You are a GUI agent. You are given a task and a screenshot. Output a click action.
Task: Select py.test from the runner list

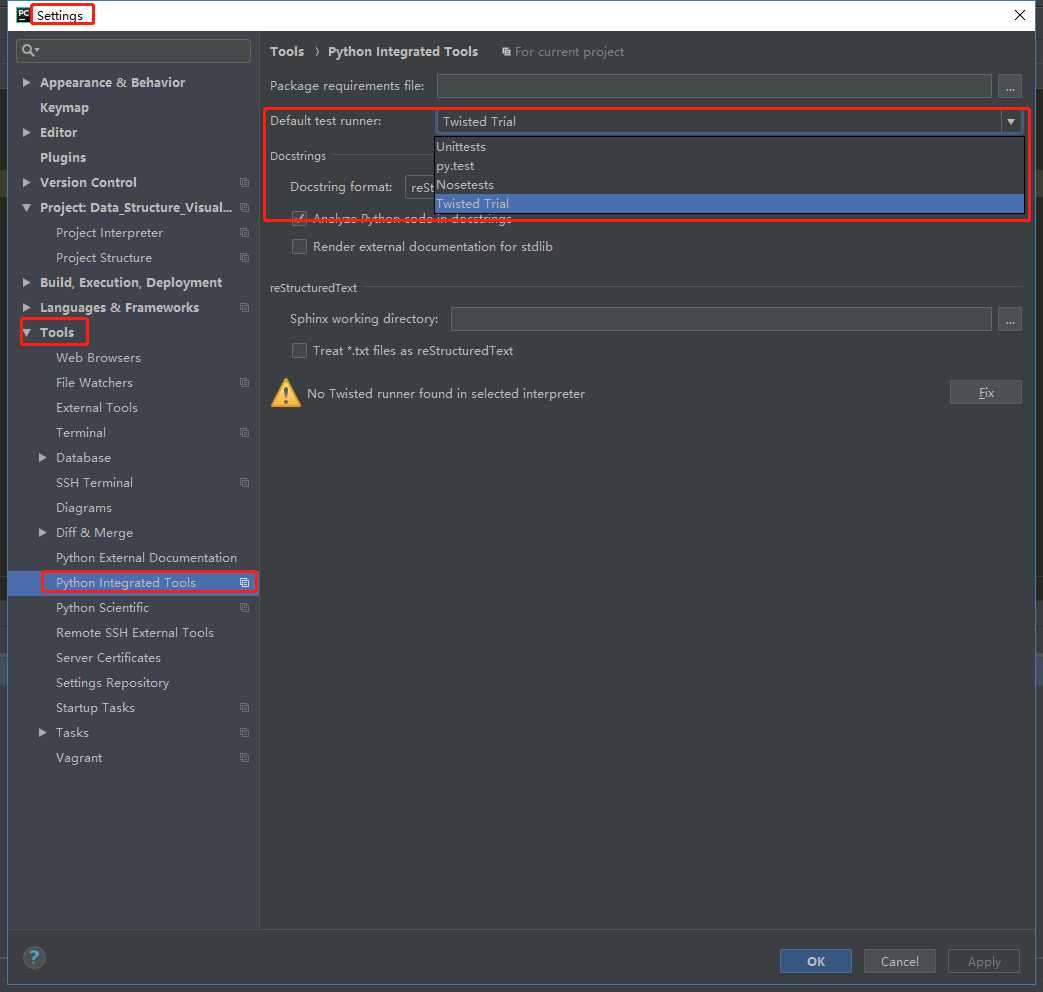tap(729, 166)
